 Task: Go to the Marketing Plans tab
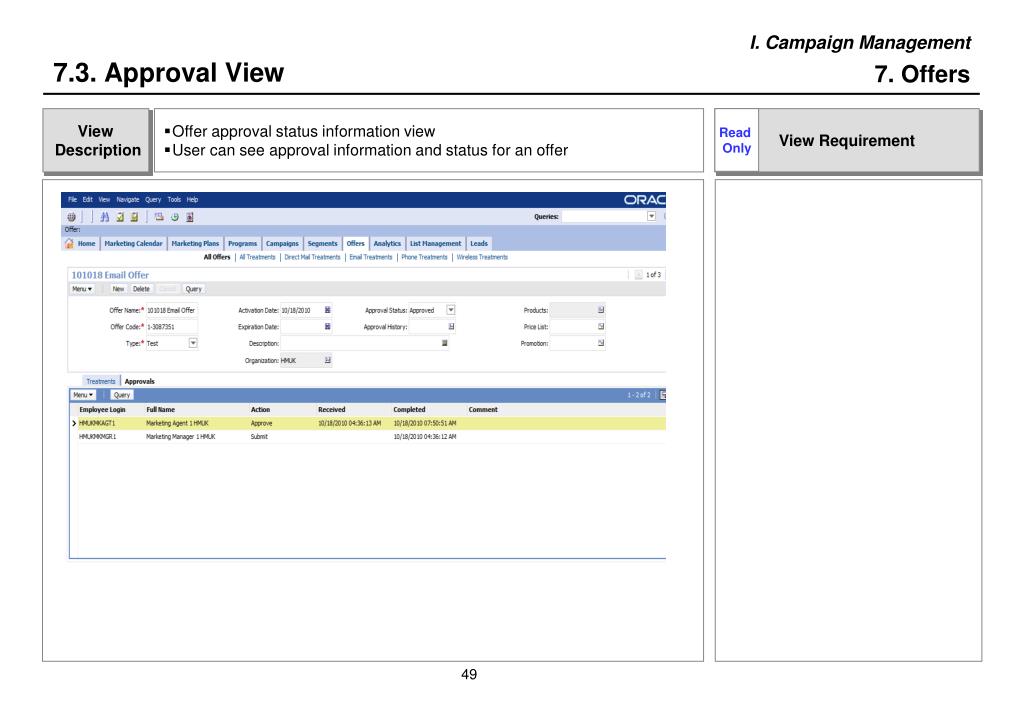click(x=195, y=243)
